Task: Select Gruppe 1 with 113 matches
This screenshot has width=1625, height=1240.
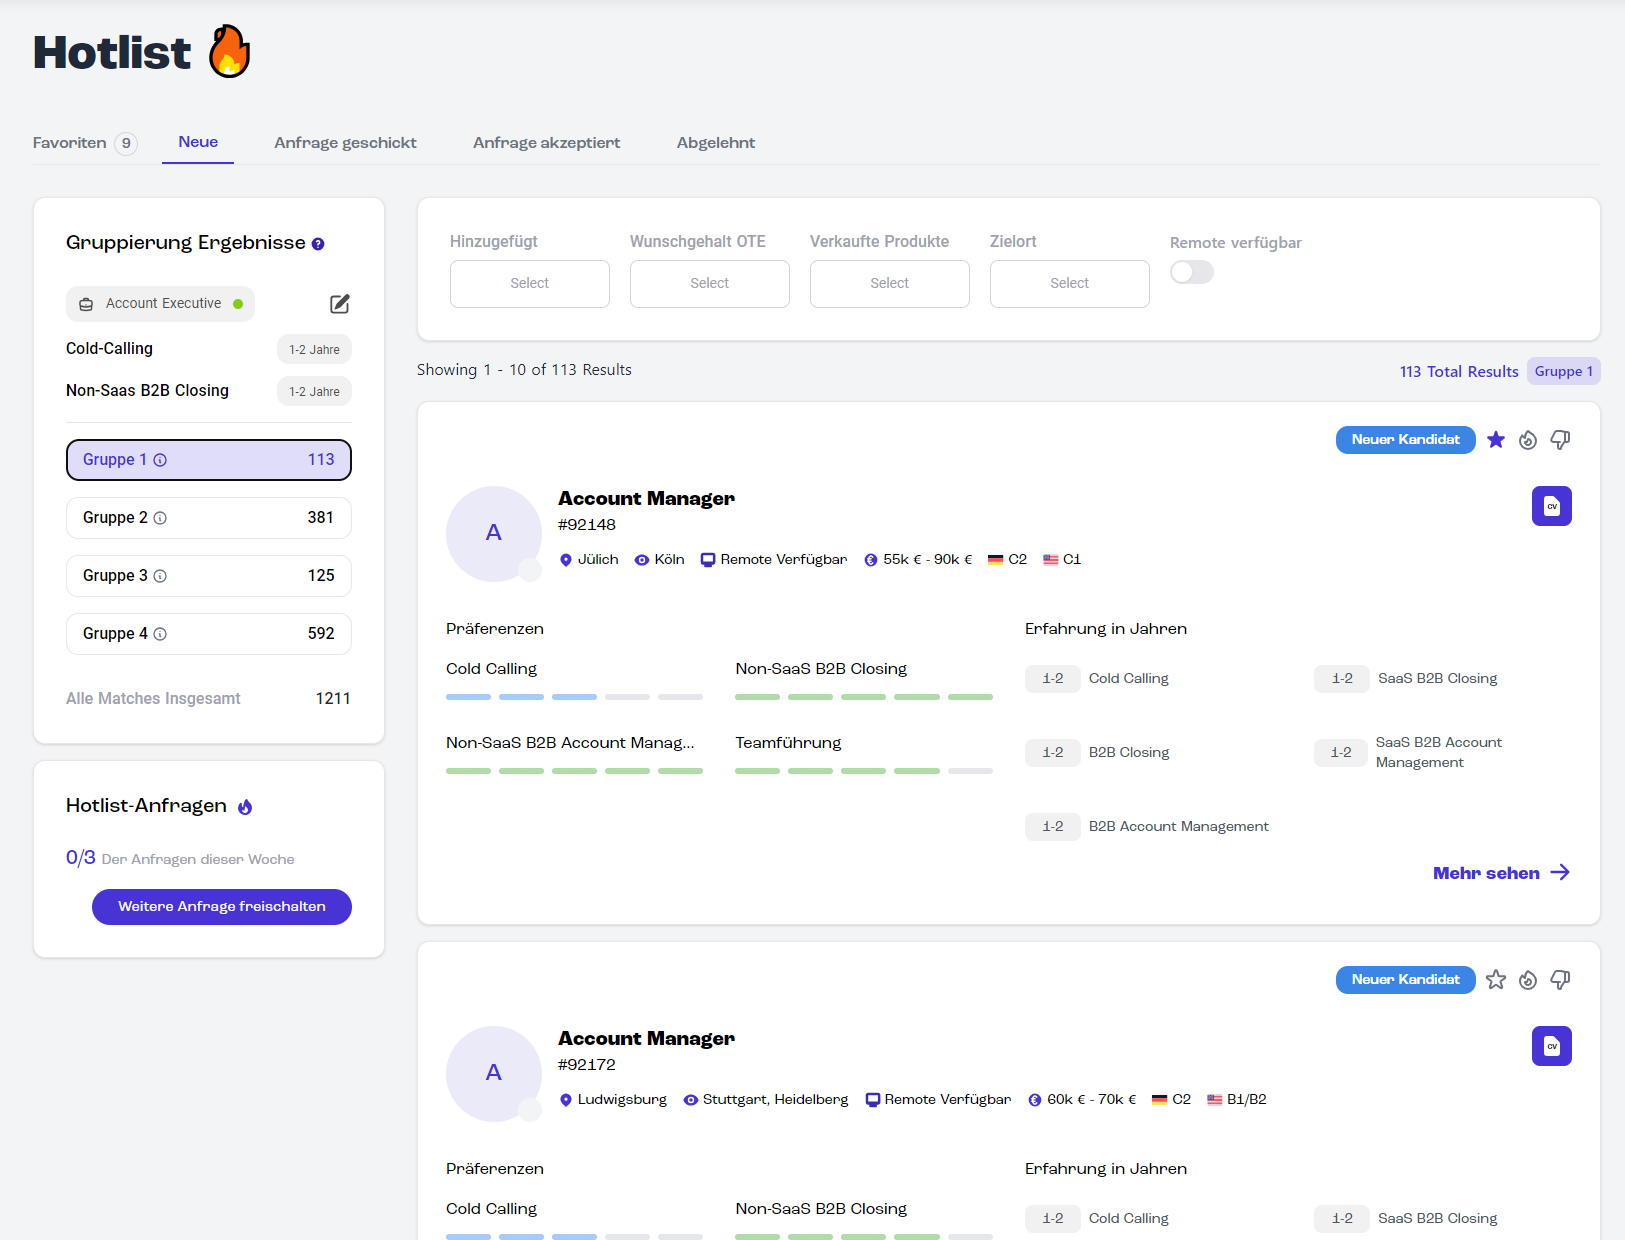Action: 209,460
